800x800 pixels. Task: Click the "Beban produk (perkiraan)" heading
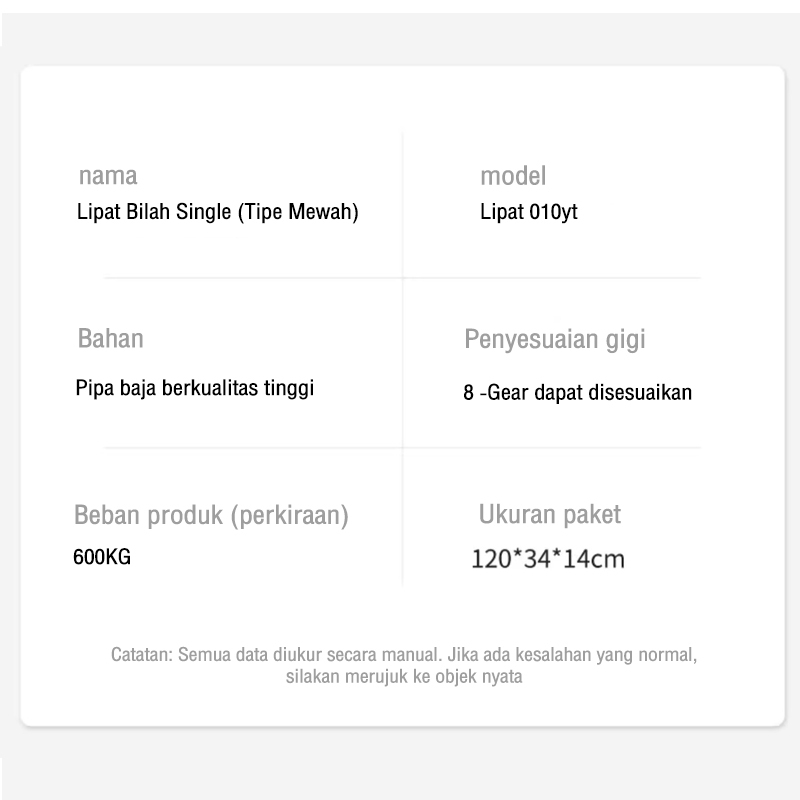(211, 516)
